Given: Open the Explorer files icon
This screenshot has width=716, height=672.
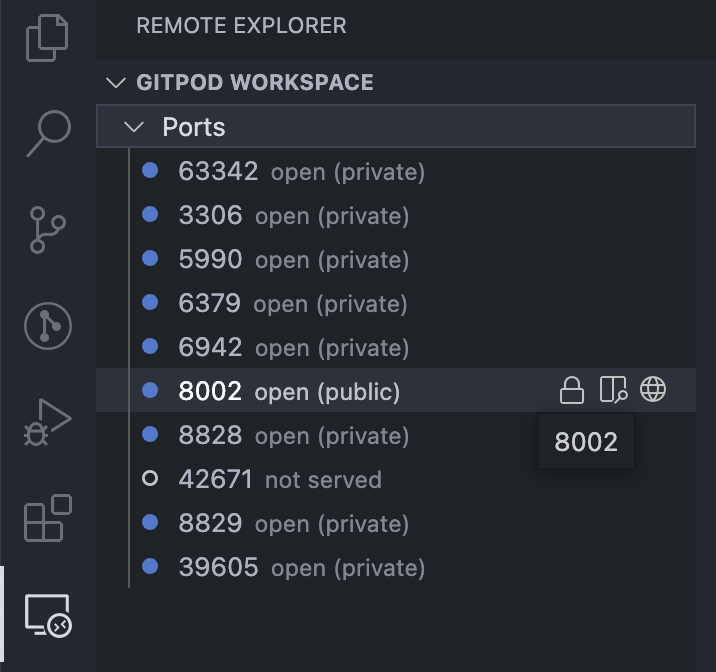Looking at the screenshot, I should (47, 38).
